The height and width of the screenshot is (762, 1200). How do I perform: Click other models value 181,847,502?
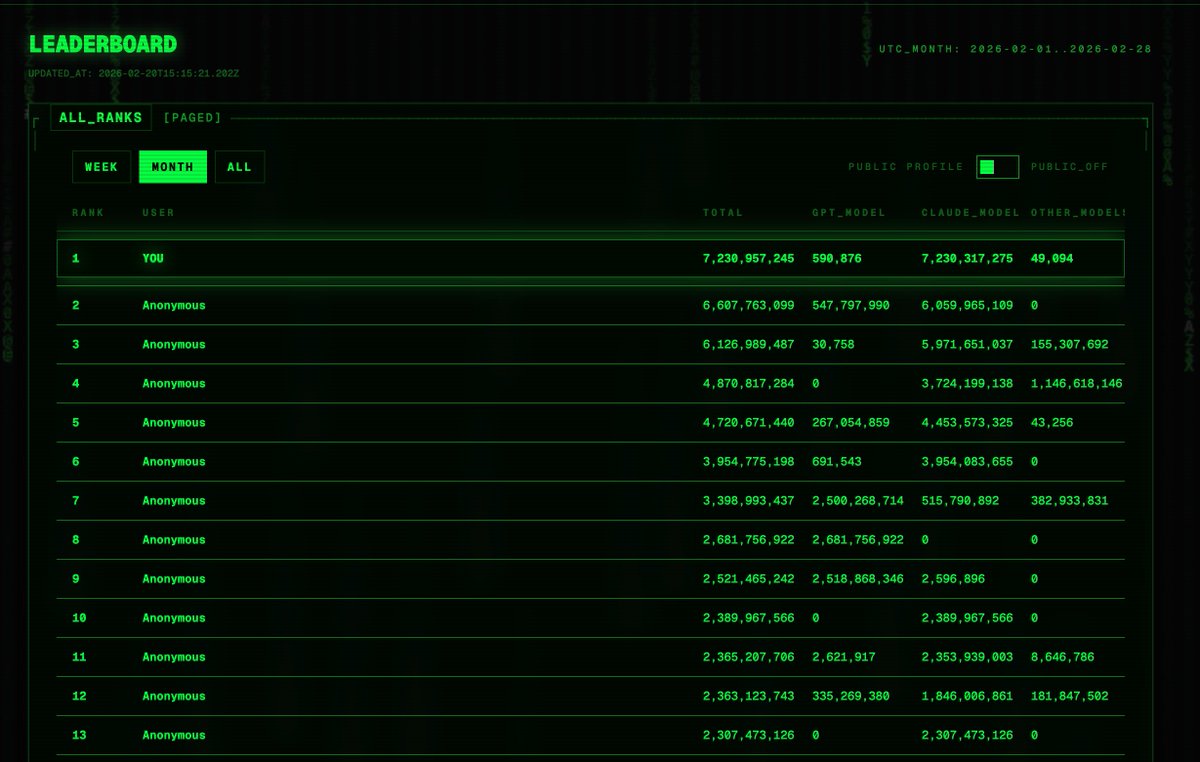coord(1070,695)
